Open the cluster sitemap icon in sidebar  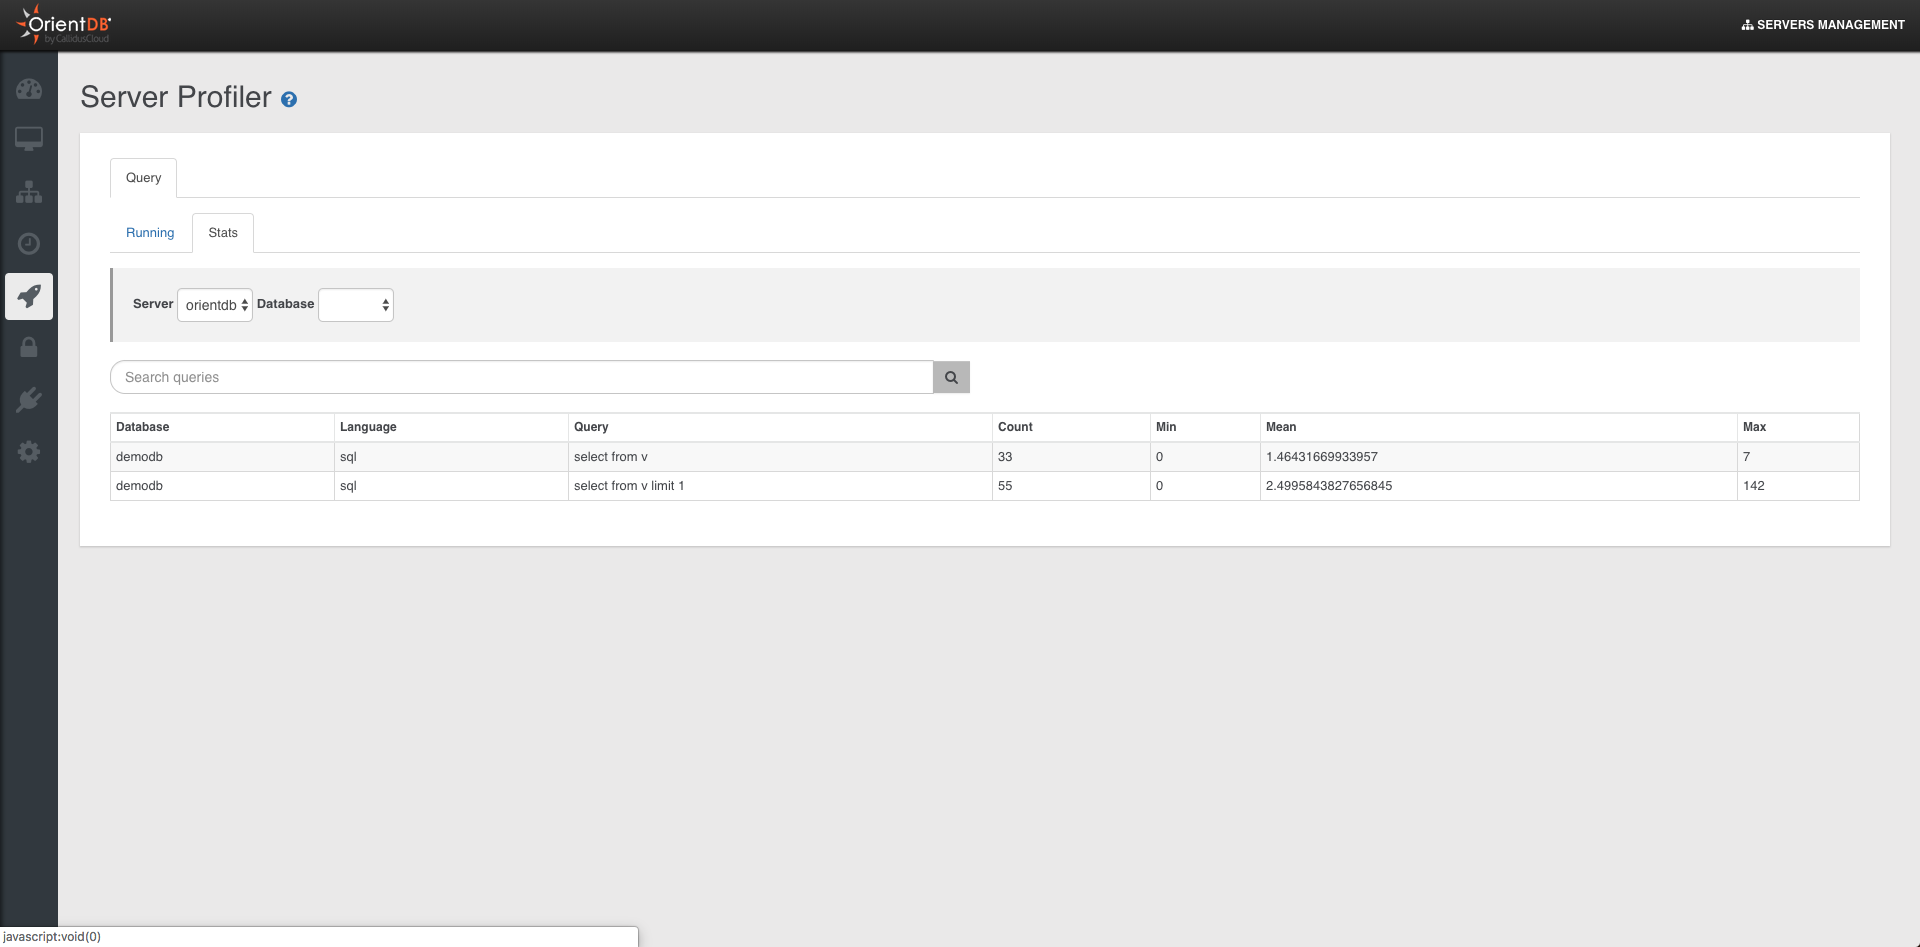(x=29, y=192)
